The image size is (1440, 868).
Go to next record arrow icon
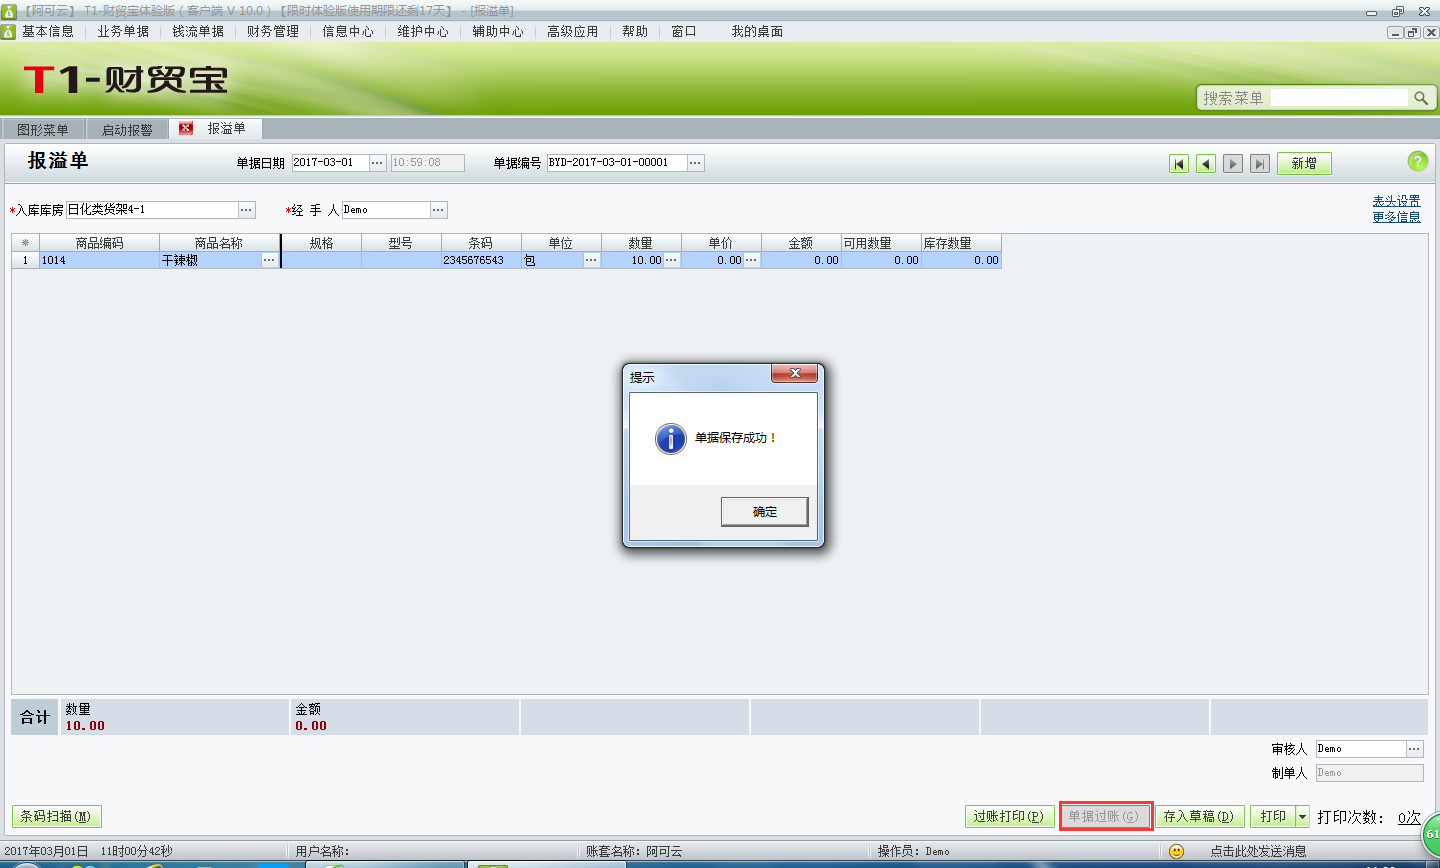click(x=1233, y=164)
